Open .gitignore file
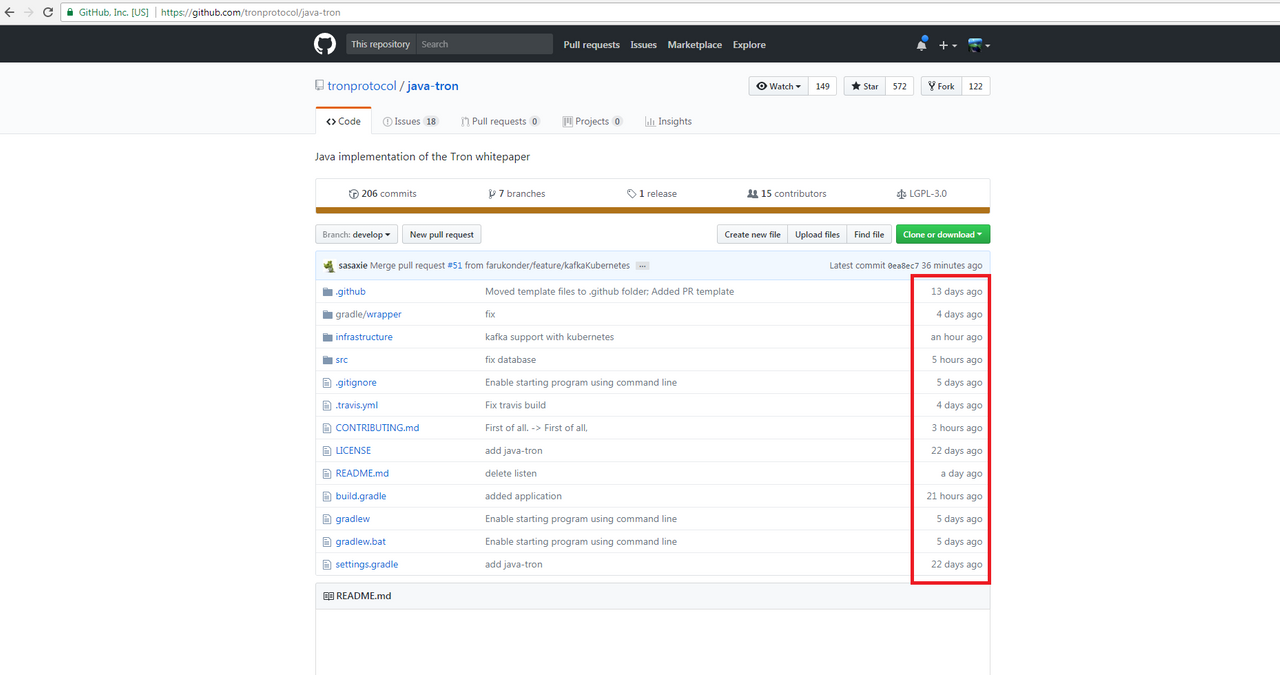Viewport: 1280px width, 675px height. click(356, 383)
